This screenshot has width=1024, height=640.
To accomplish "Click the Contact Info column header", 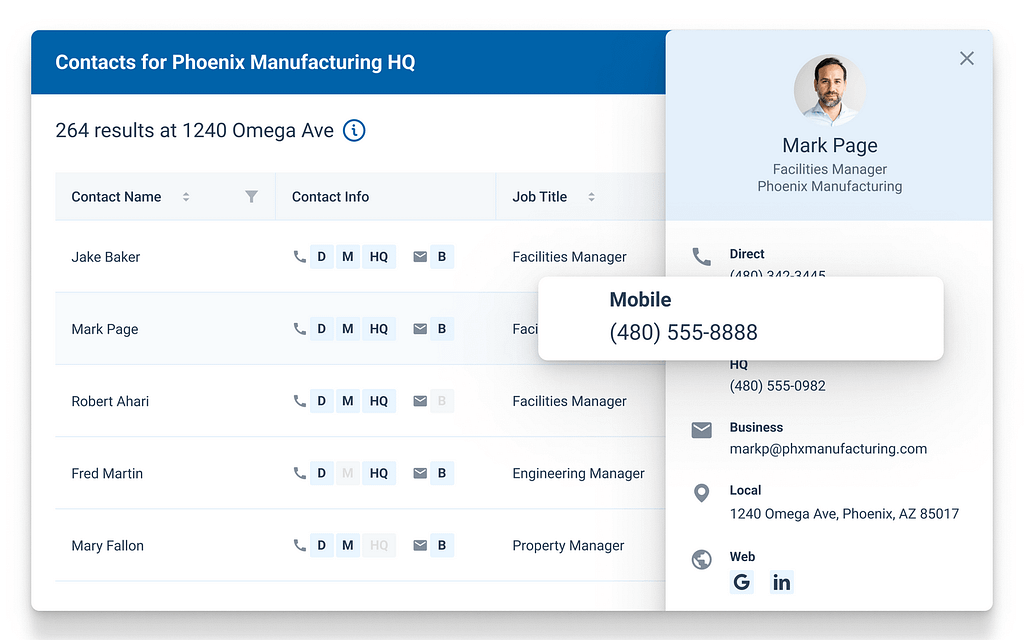I will pos(330,197).
